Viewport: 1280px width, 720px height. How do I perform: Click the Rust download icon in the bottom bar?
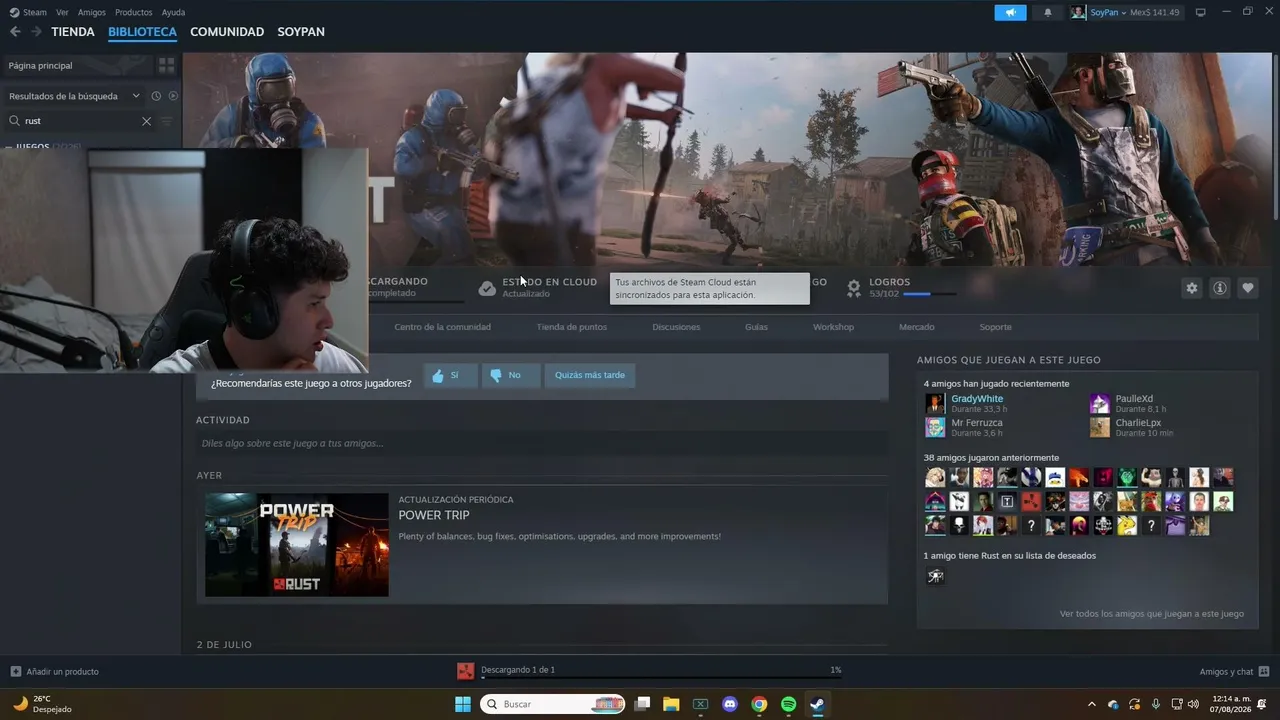[465, 671]
